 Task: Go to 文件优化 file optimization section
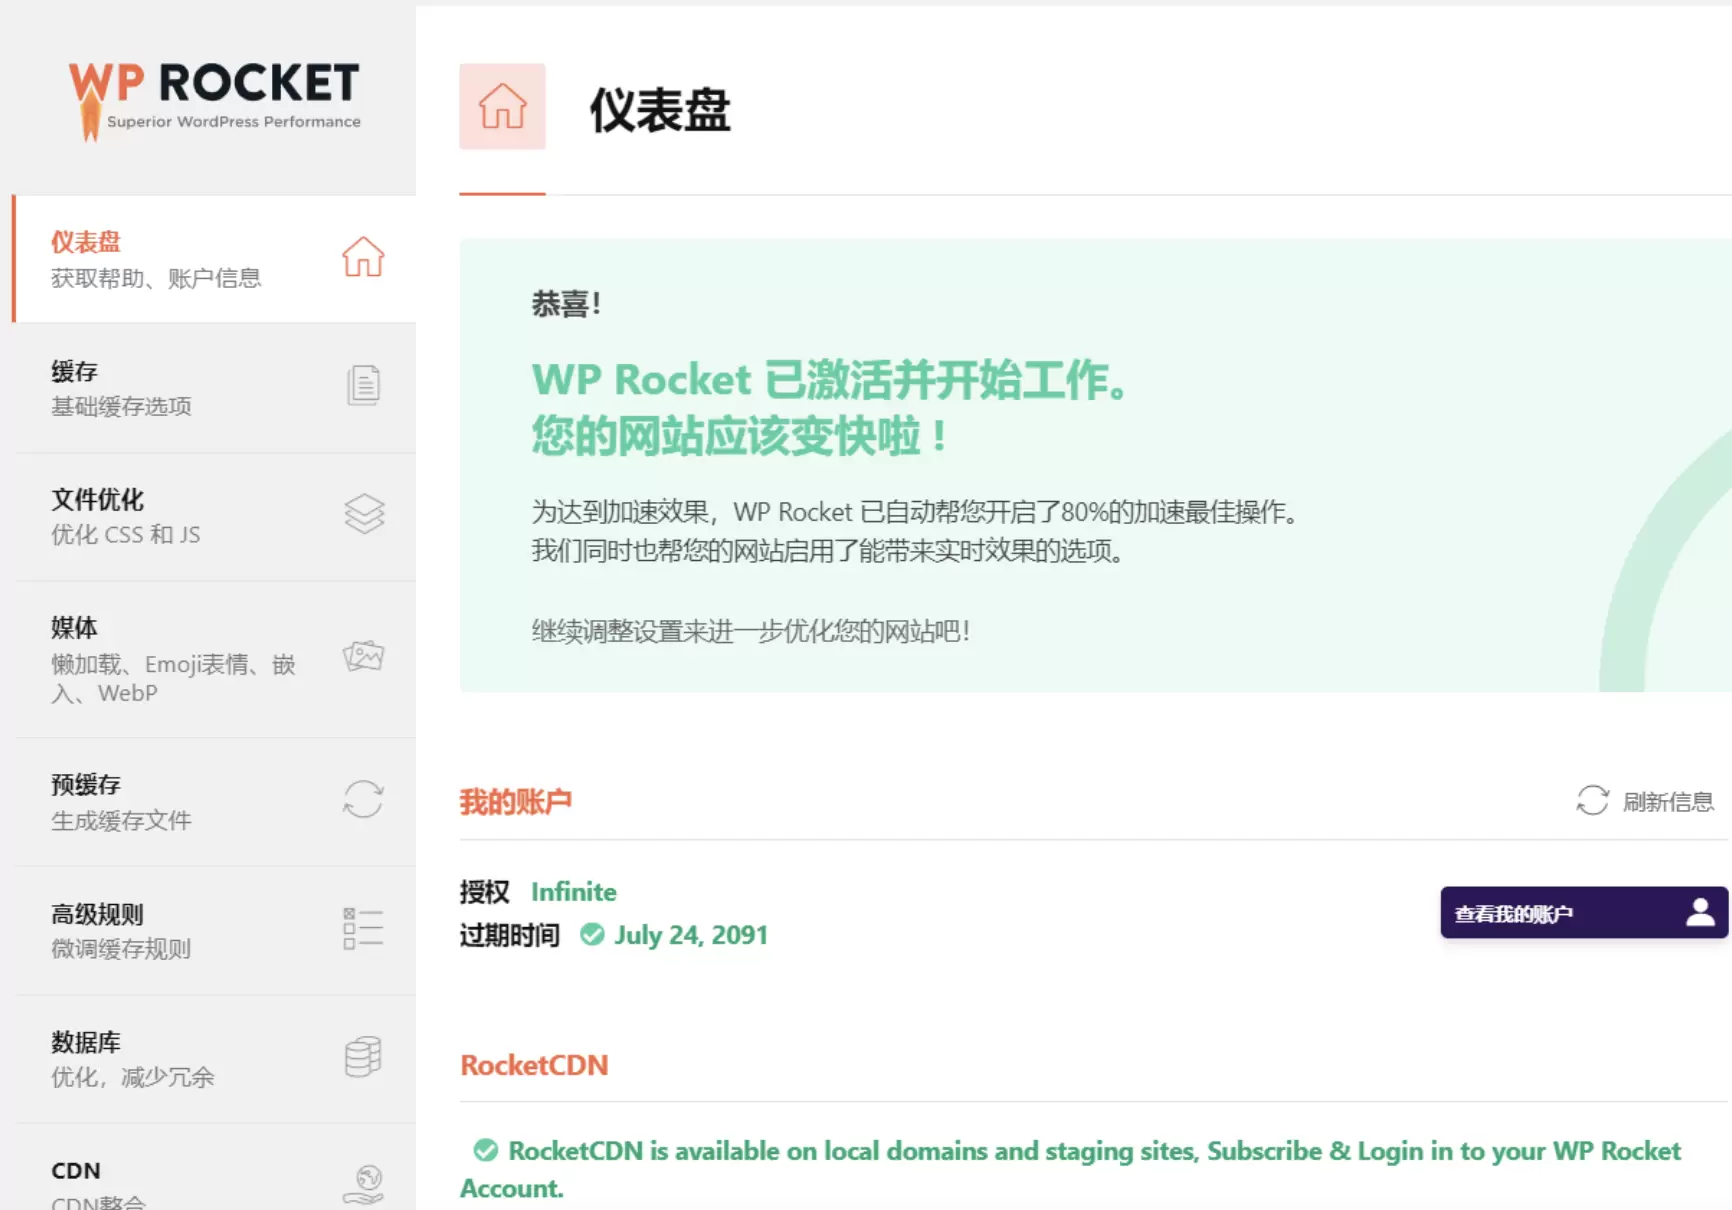[214, 517]
